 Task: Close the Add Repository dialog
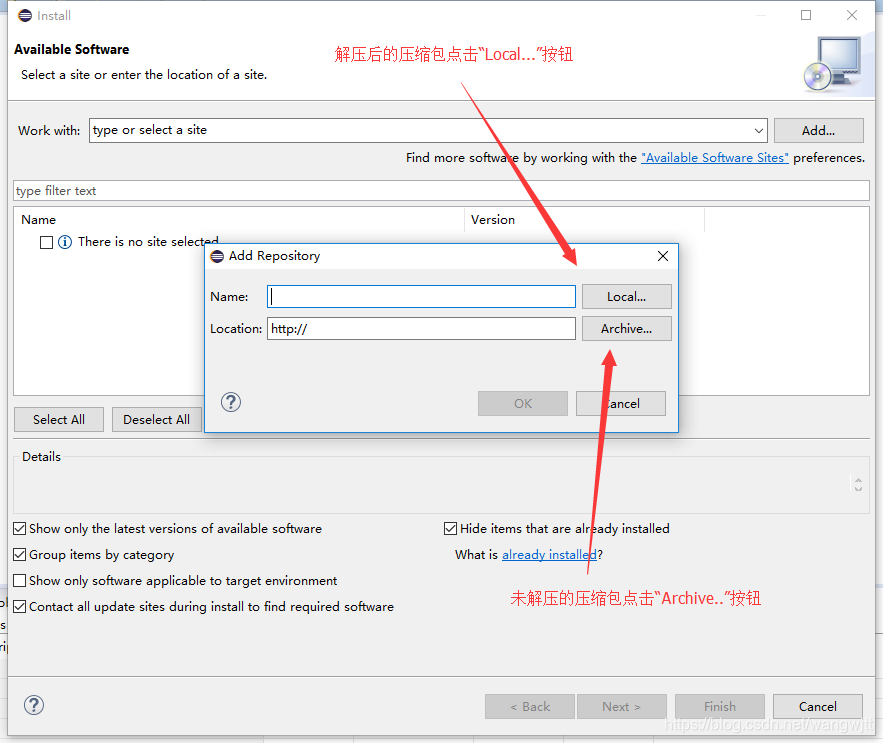coord(663,256)
